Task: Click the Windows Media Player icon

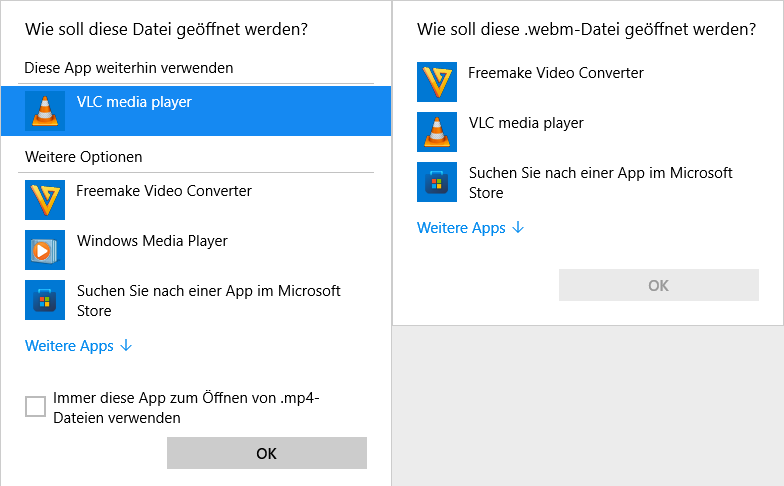Action: pos(45,250)
